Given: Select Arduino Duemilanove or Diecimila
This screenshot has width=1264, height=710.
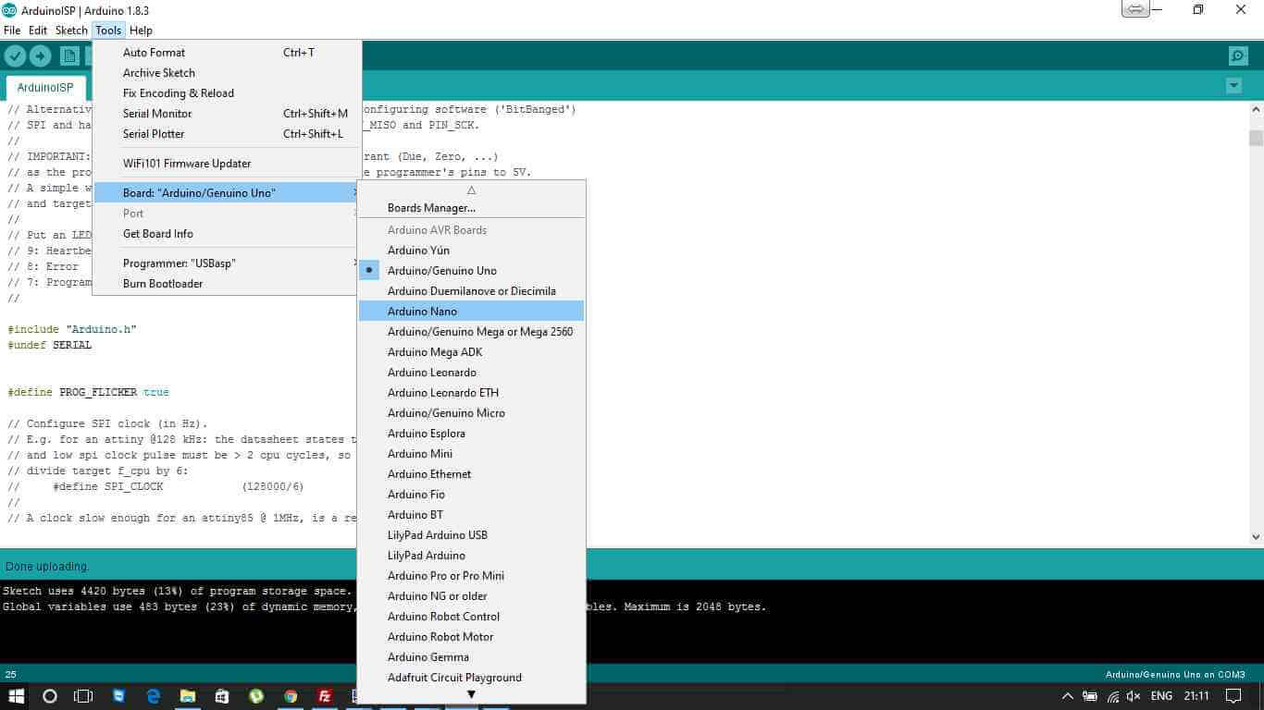Looking at the screenshot, I should (472, 291).
